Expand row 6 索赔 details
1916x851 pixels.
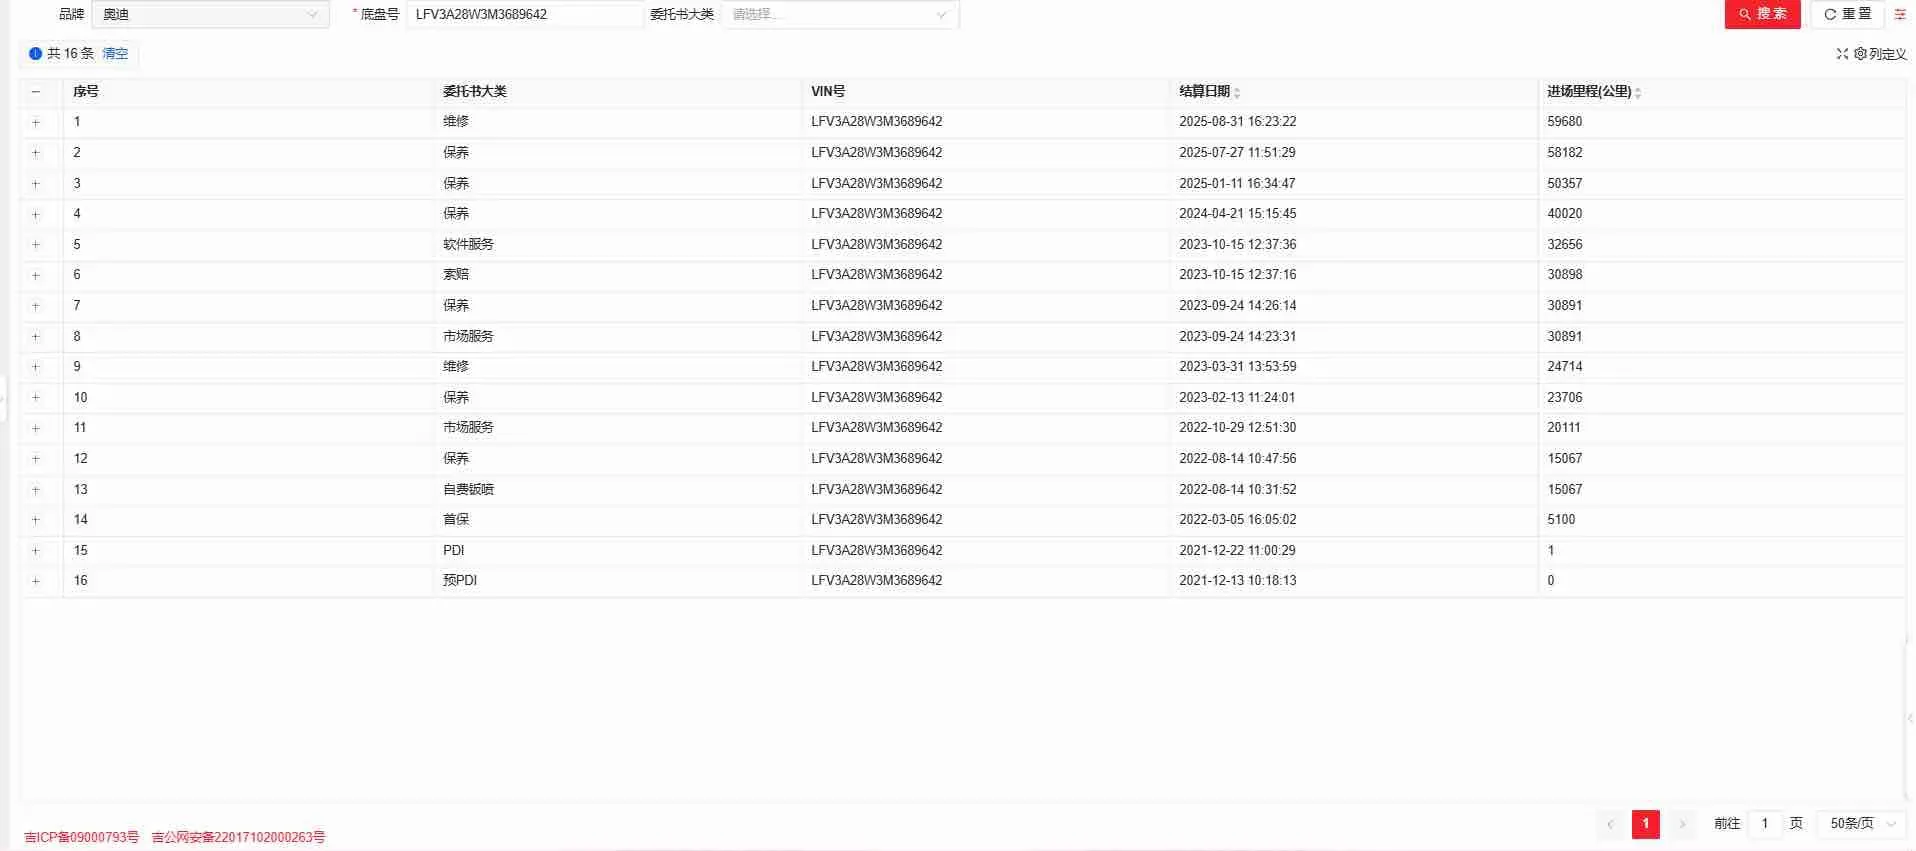(x=36, y=275)
